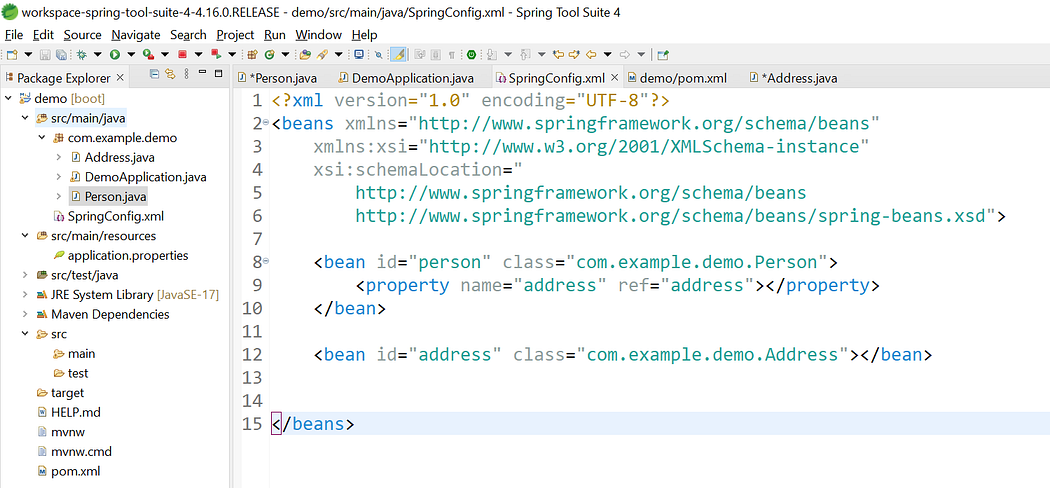Image resolution: width=1050 pixels, height=488 pixels.
Task: Click the Save All toolbar icon
Action: point(61,54)
